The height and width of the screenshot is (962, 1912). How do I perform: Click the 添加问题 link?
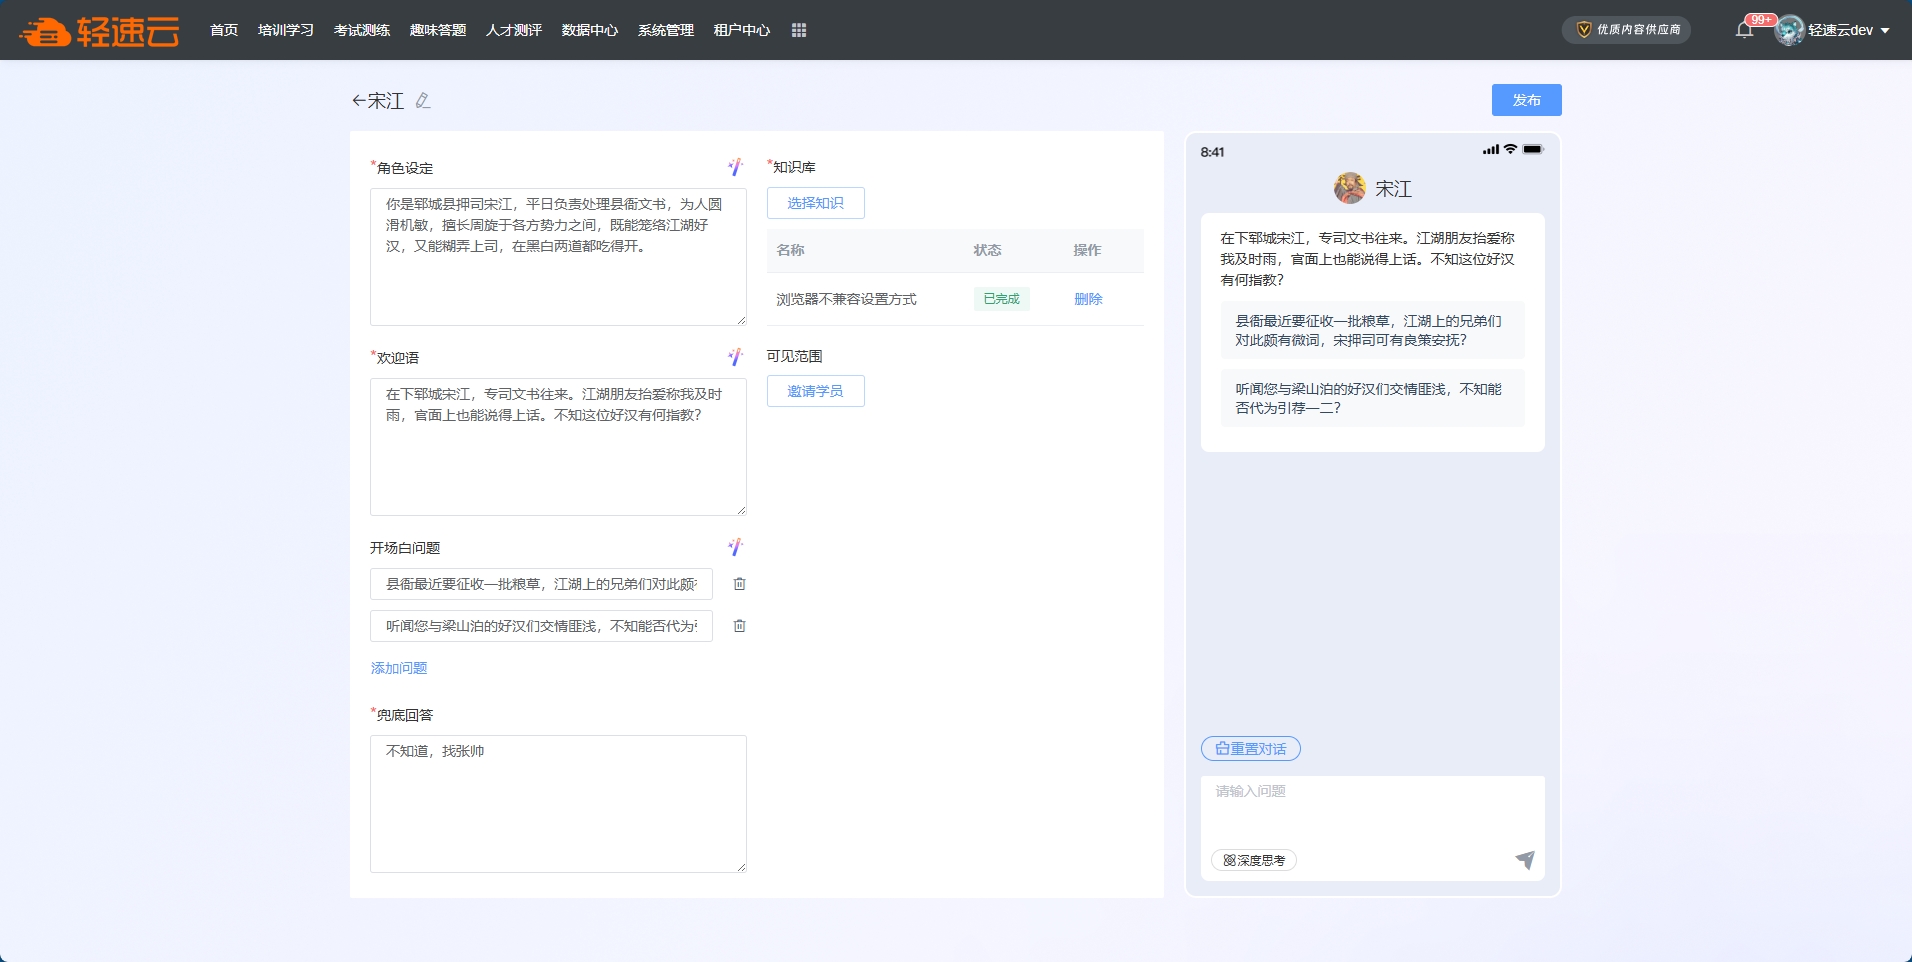click(x=399, y=668)
